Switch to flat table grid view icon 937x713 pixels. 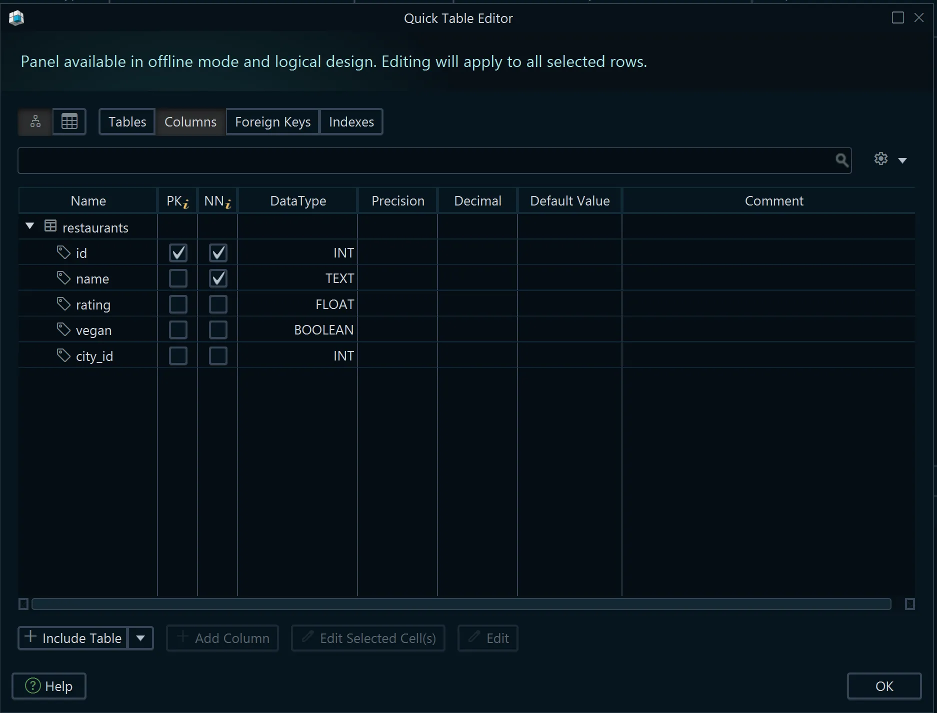tap(69, 122)
